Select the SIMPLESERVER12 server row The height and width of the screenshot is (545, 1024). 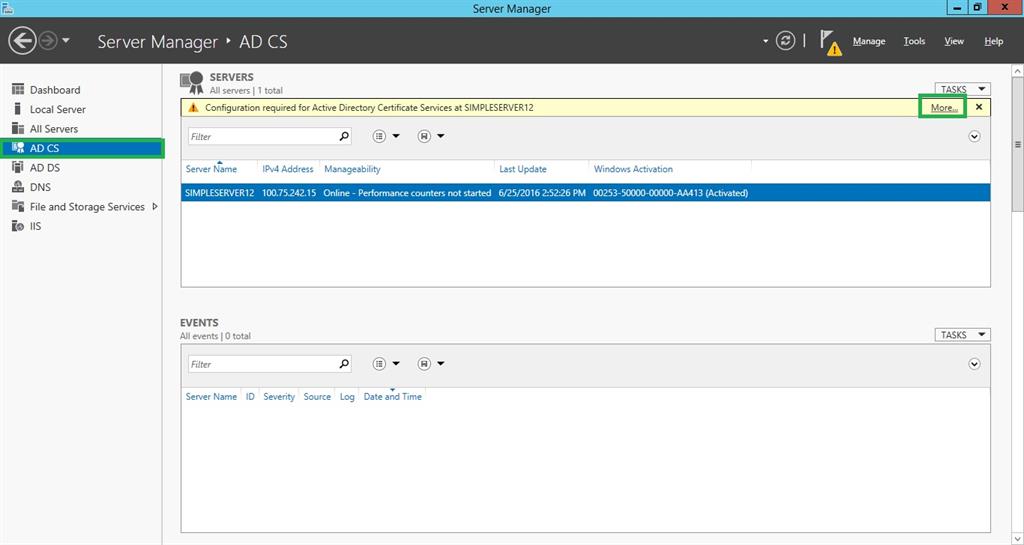coord(585,193)
